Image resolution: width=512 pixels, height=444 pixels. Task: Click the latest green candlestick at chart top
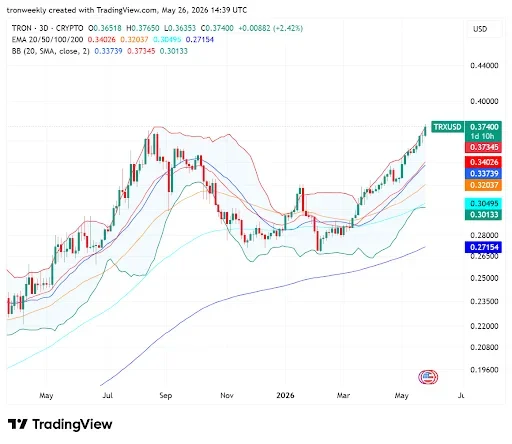pos(425,131)
